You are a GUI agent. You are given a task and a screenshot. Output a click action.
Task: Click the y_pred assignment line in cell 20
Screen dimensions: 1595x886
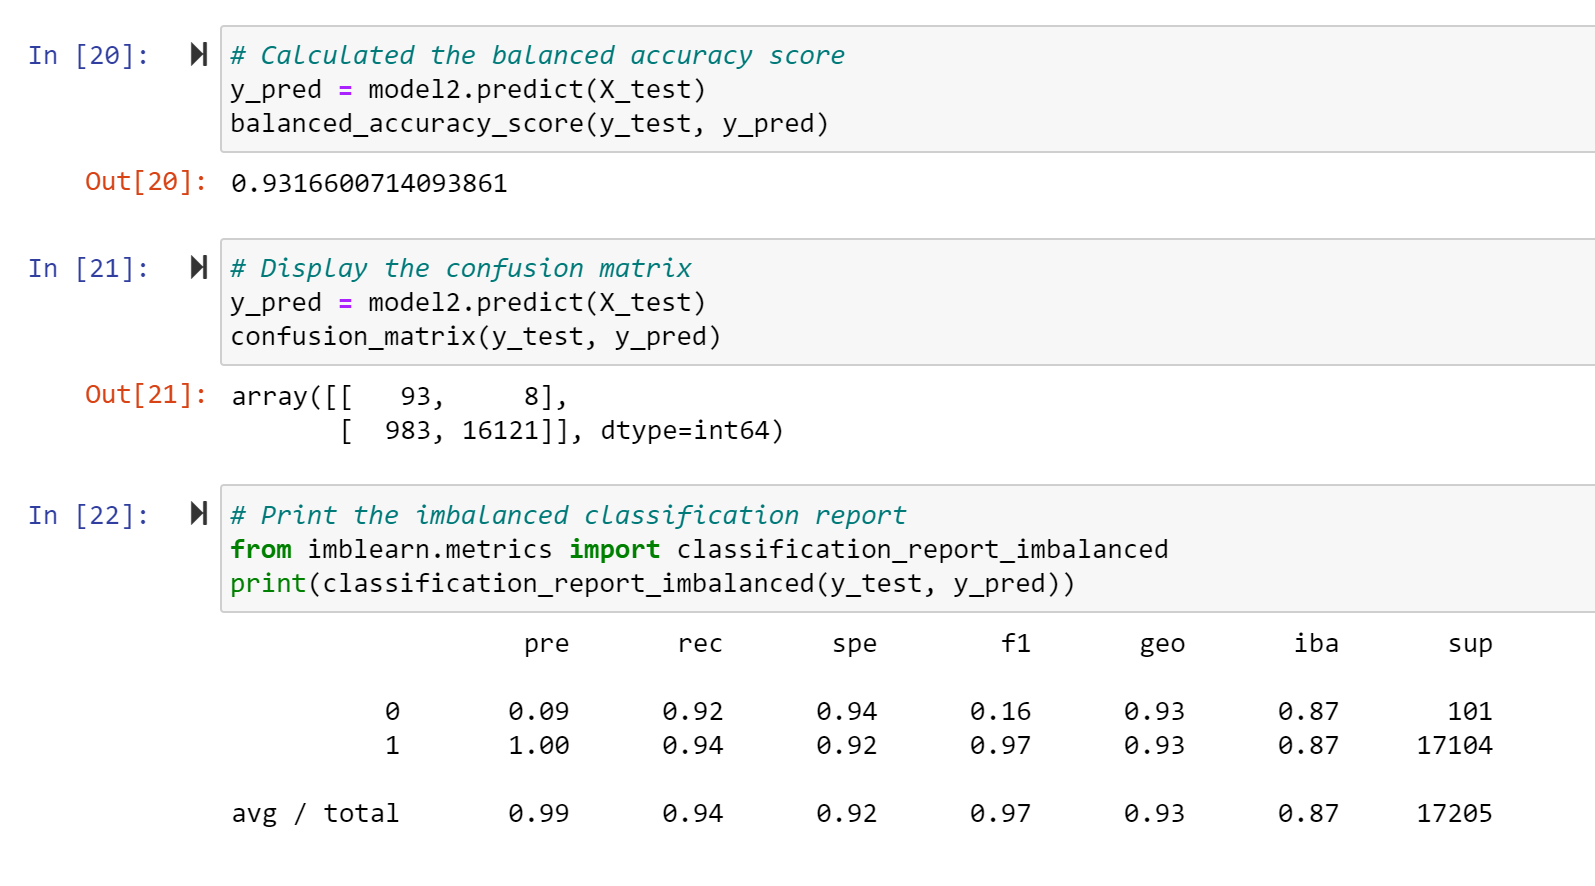[468, 89]
